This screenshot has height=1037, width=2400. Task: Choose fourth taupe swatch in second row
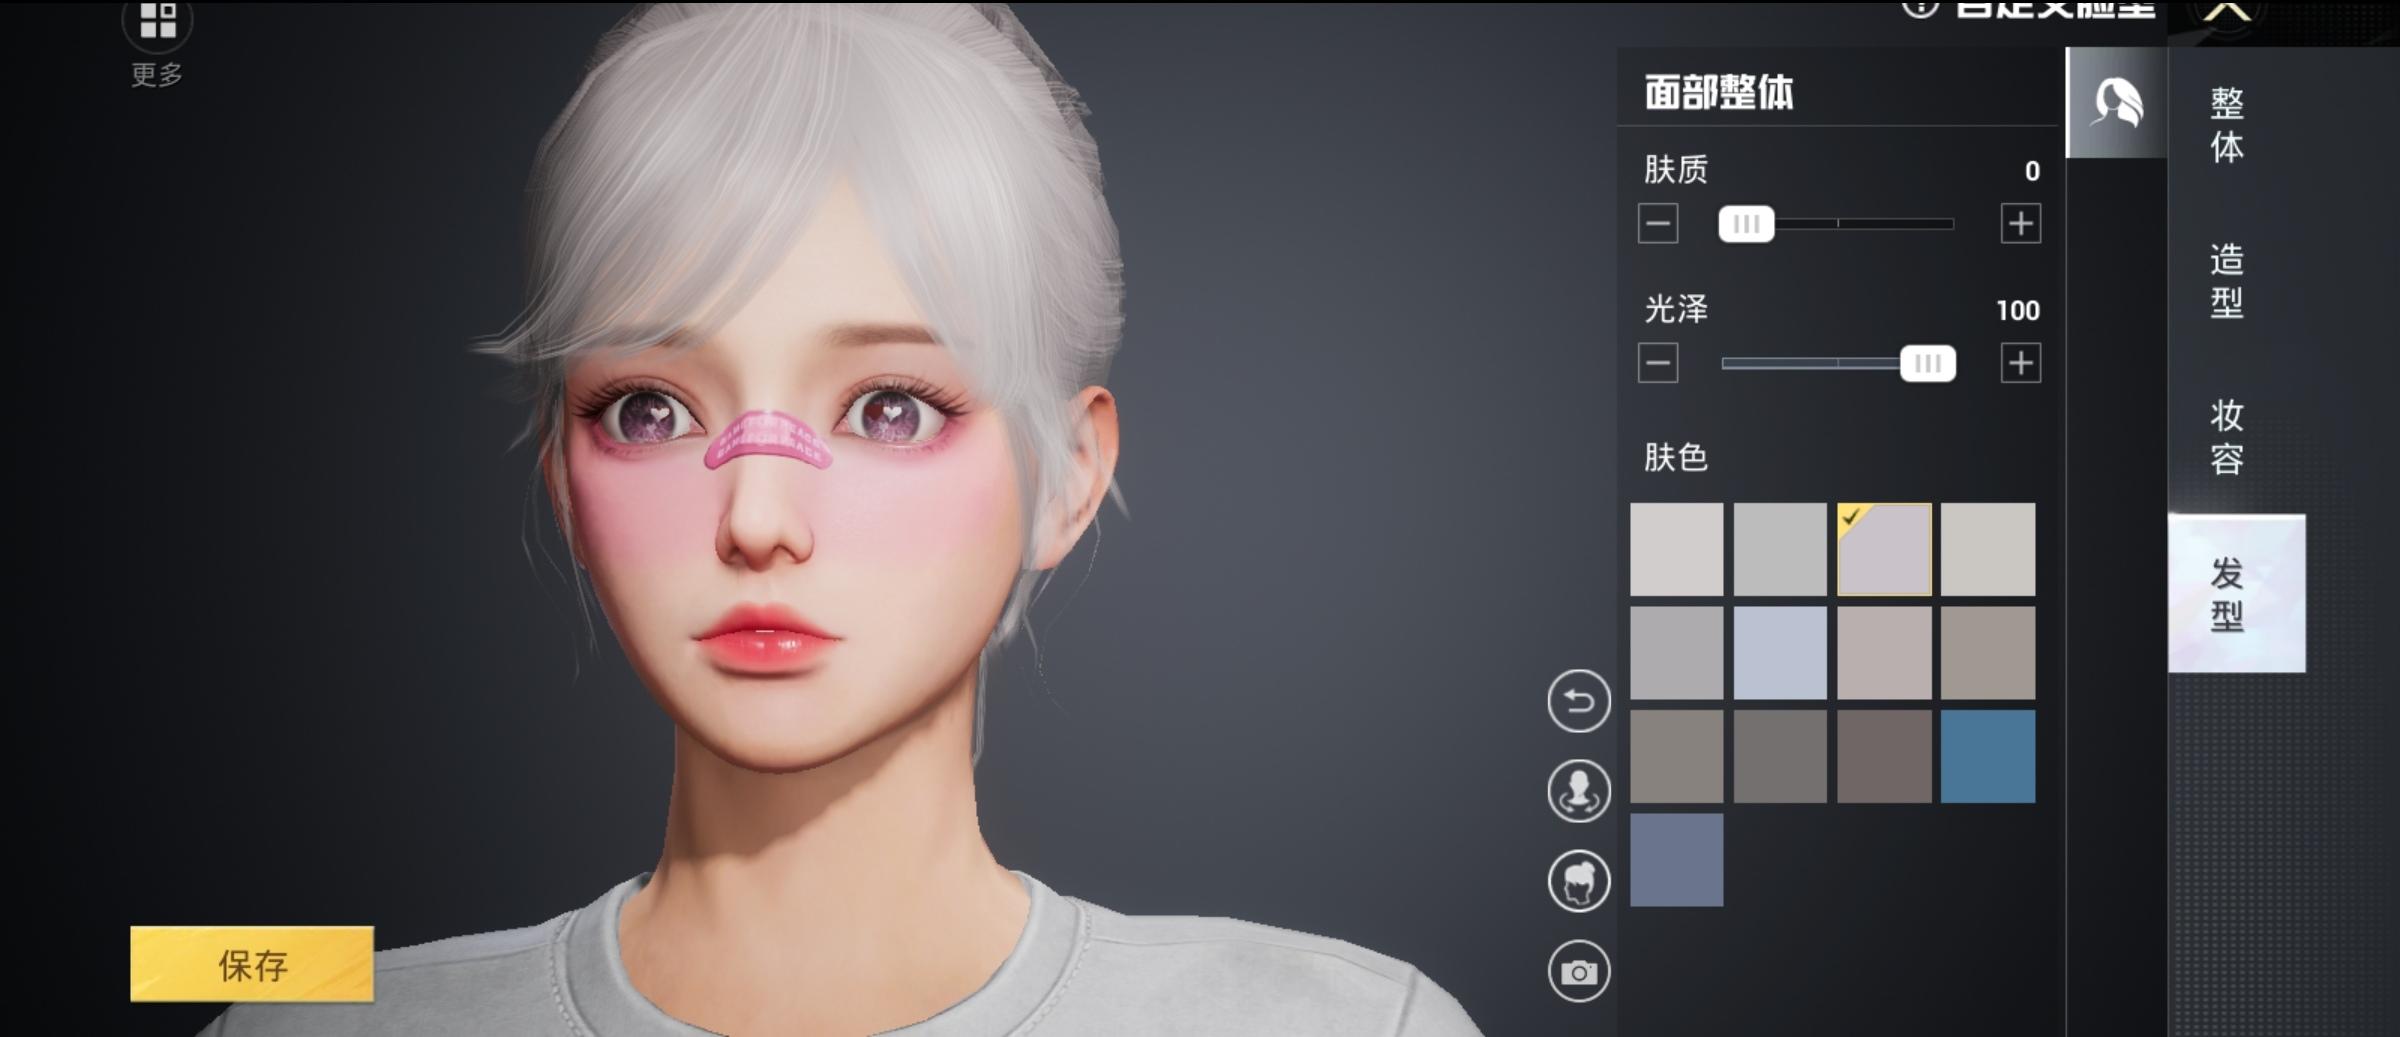[x=1988, y=653]
